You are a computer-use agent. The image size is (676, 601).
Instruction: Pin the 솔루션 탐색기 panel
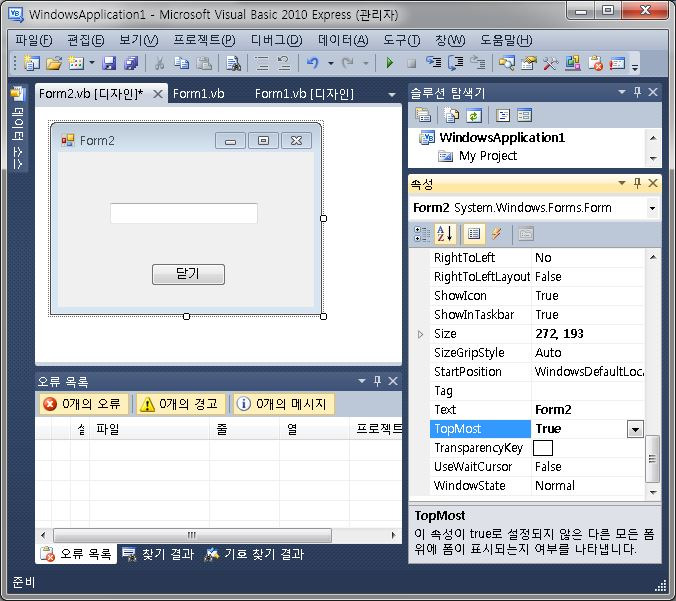pyautogui.click(x=637, y=92)
